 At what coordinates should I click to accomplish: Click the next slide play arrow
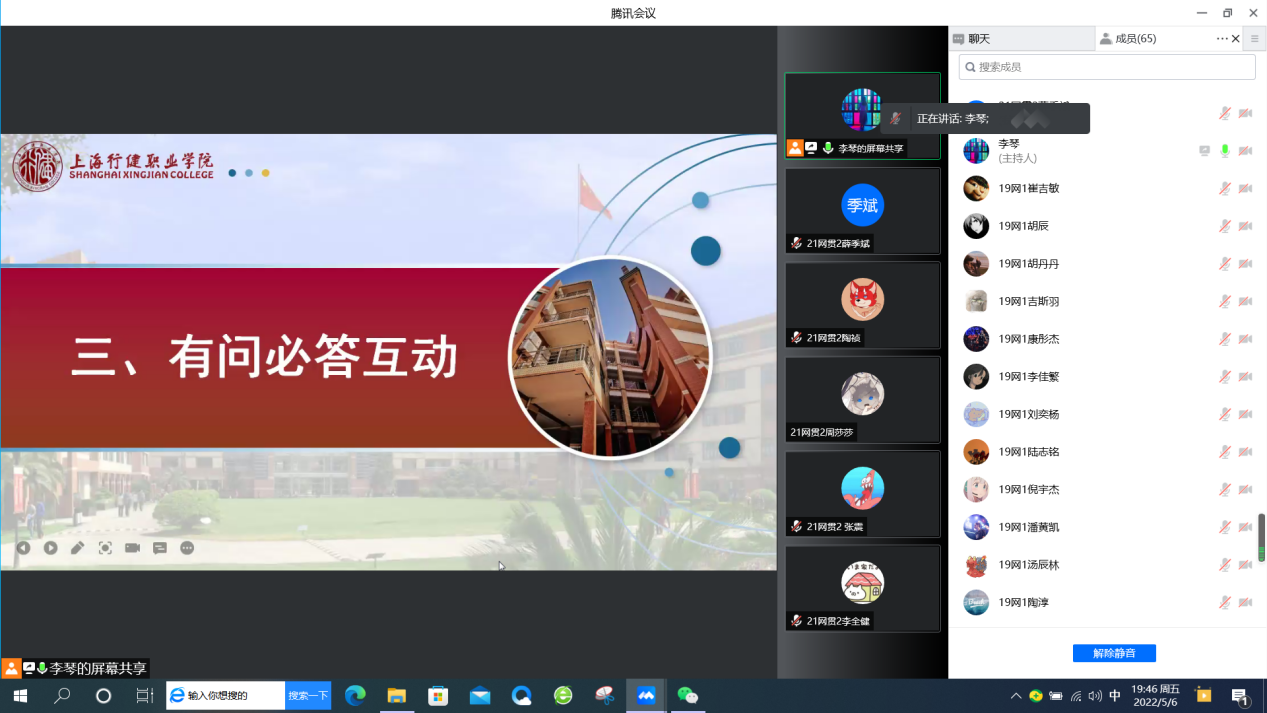pyautogui.click(x=50, y=548)
